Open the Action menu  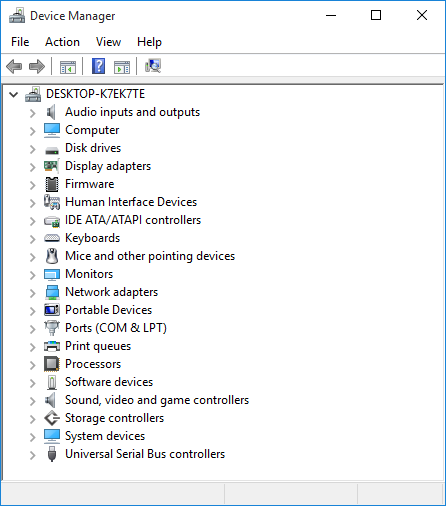click(x=62, y=42)
